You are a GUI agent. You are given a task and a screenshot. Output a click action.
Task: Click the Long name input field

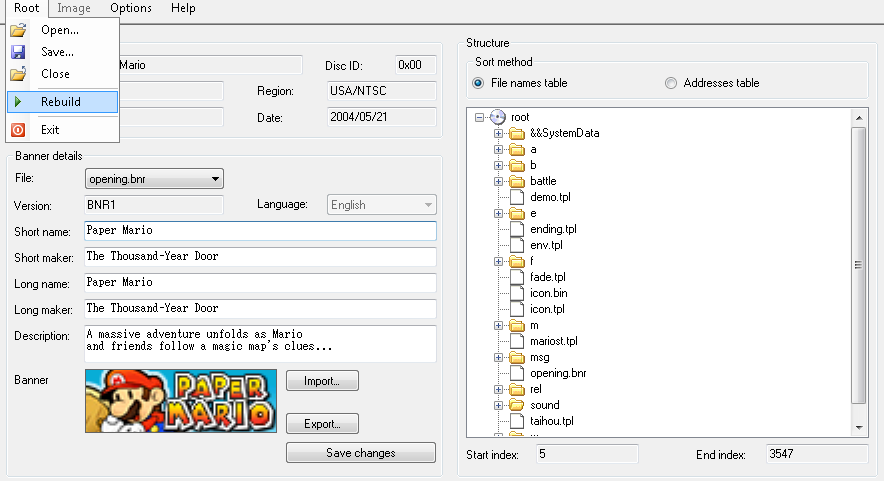(260, 283)
